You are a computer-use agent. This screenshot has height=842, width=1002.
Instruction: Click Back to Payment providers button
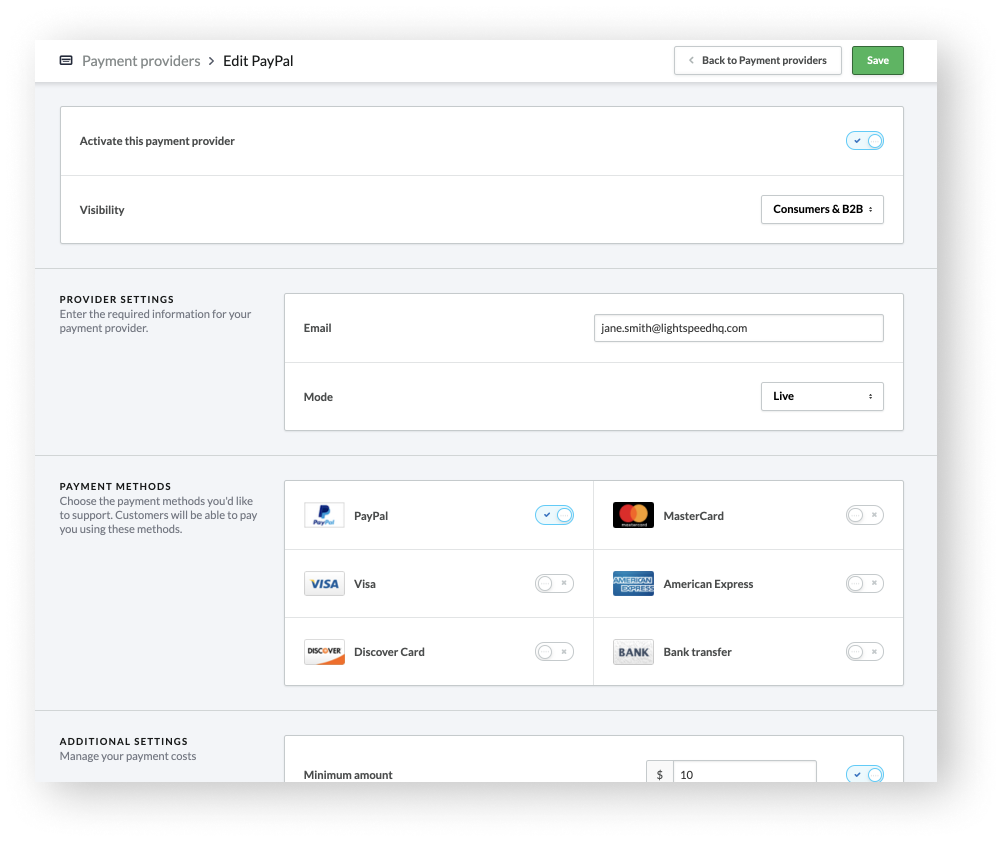[x=757, y=61]
